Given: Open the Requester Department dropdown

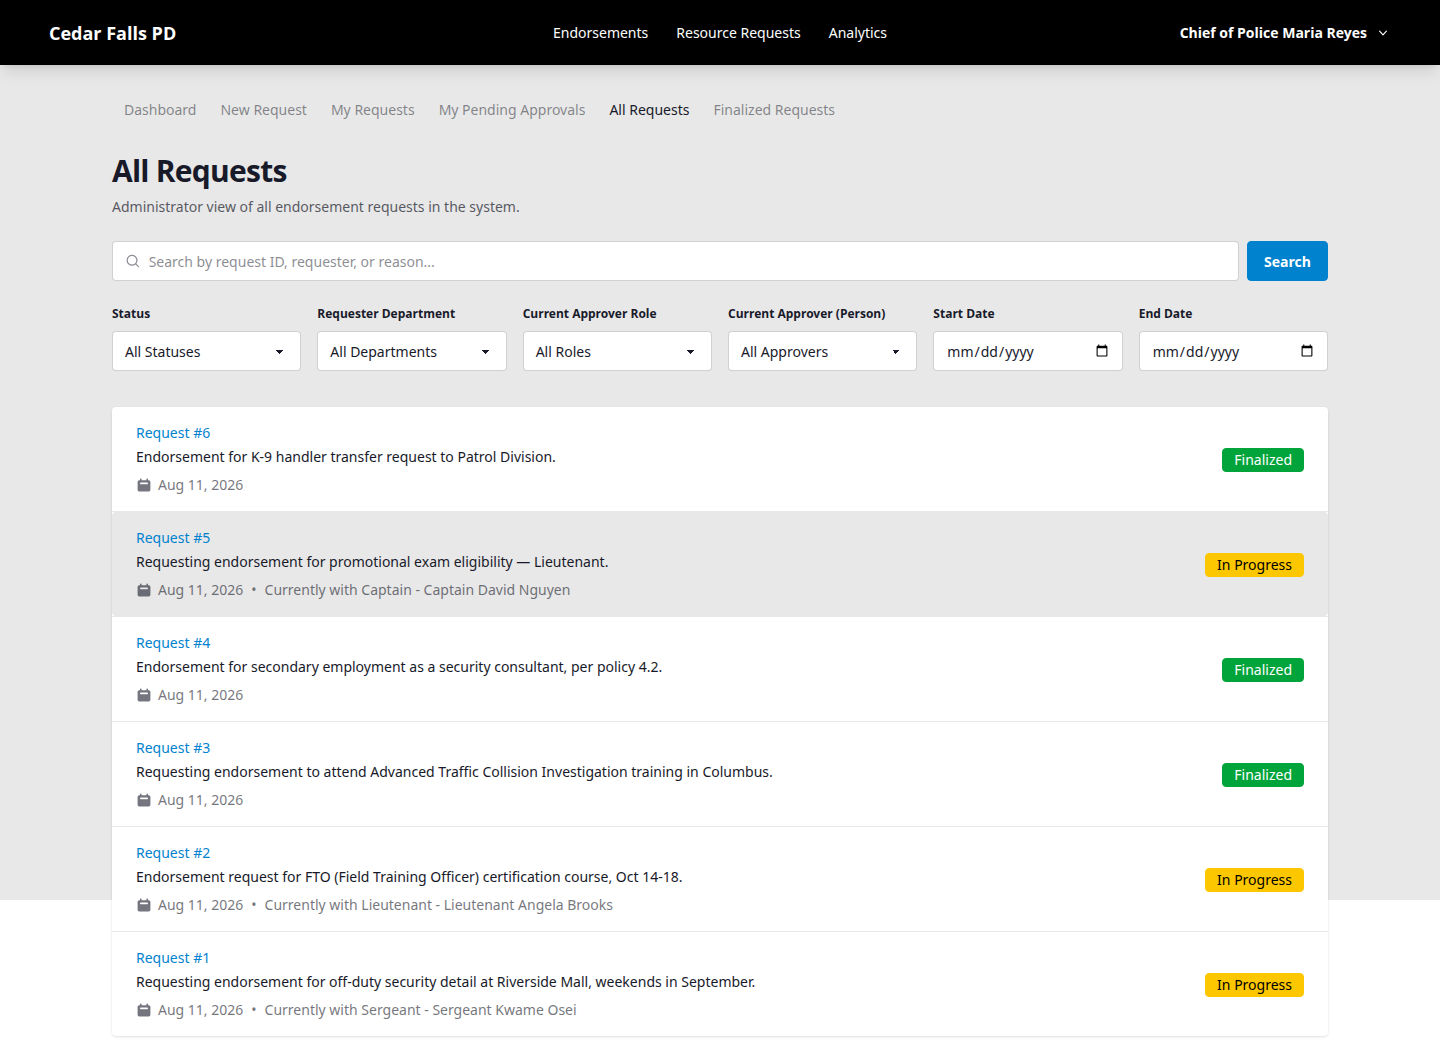Looking at the screenshot, I should pyautogui.click(x=412, y=351).
